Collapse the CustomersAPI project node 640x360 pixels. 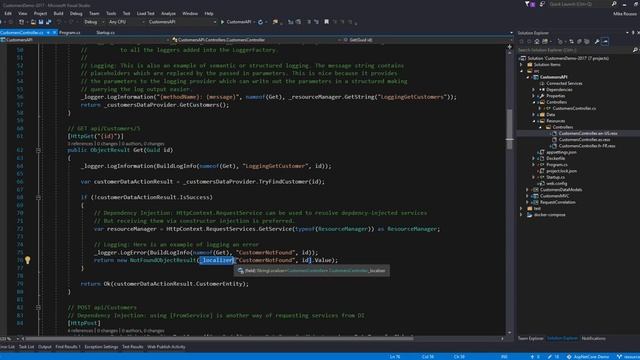click(x=528, y=77)
